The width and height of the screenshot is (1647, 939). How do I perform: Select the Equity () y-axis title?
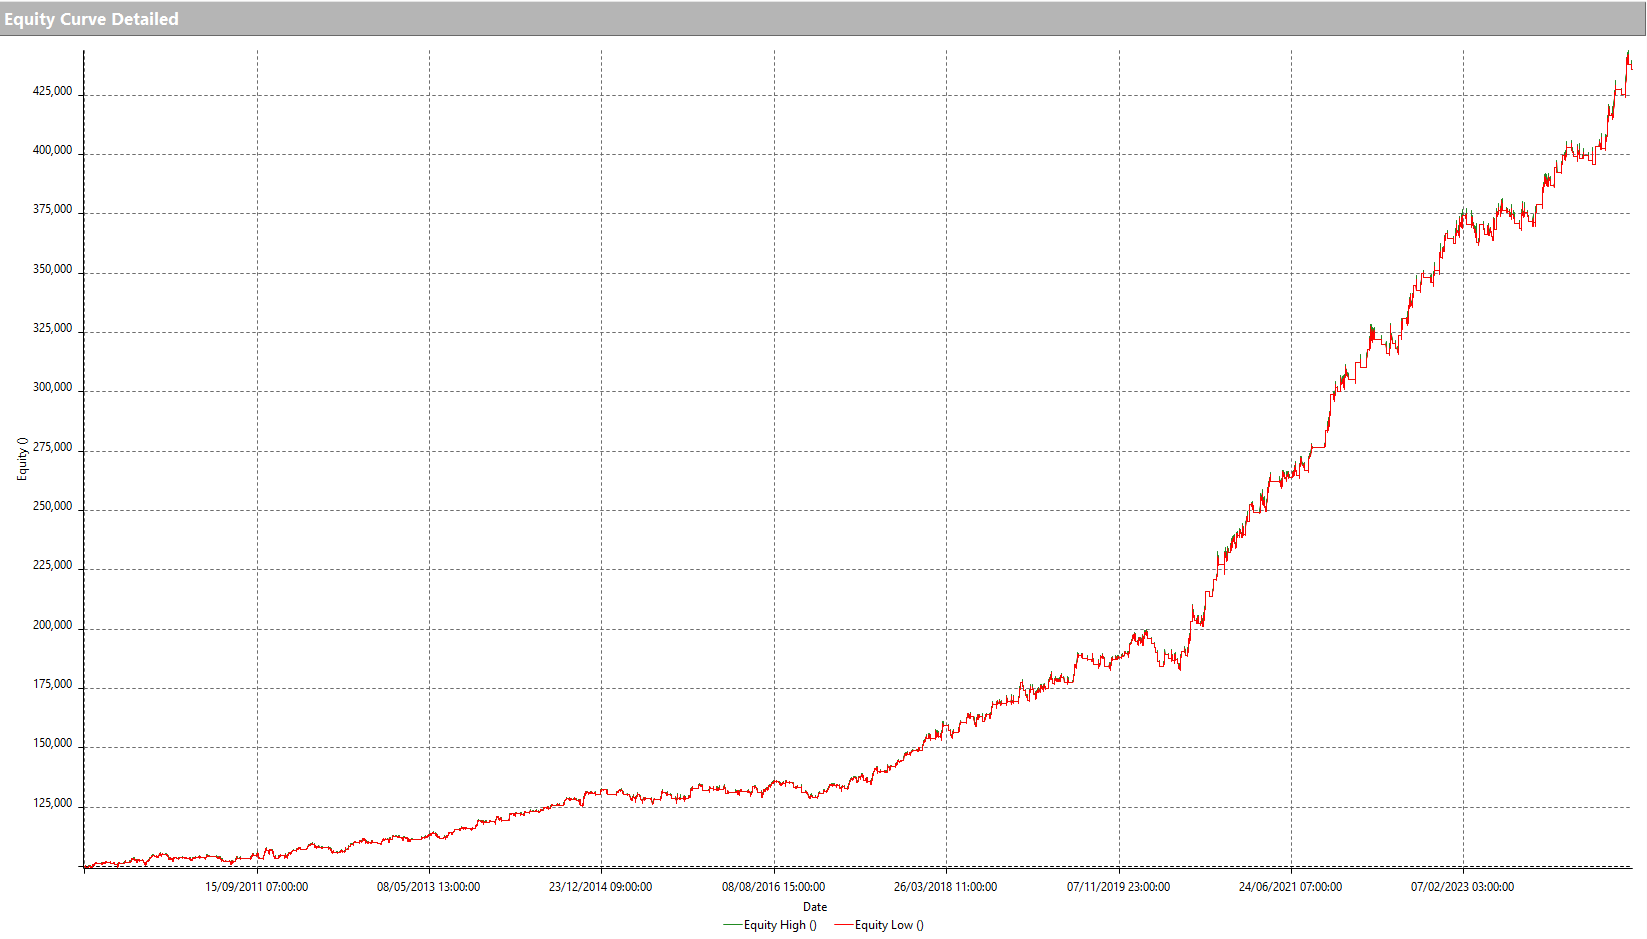click(x=22, y=459)
